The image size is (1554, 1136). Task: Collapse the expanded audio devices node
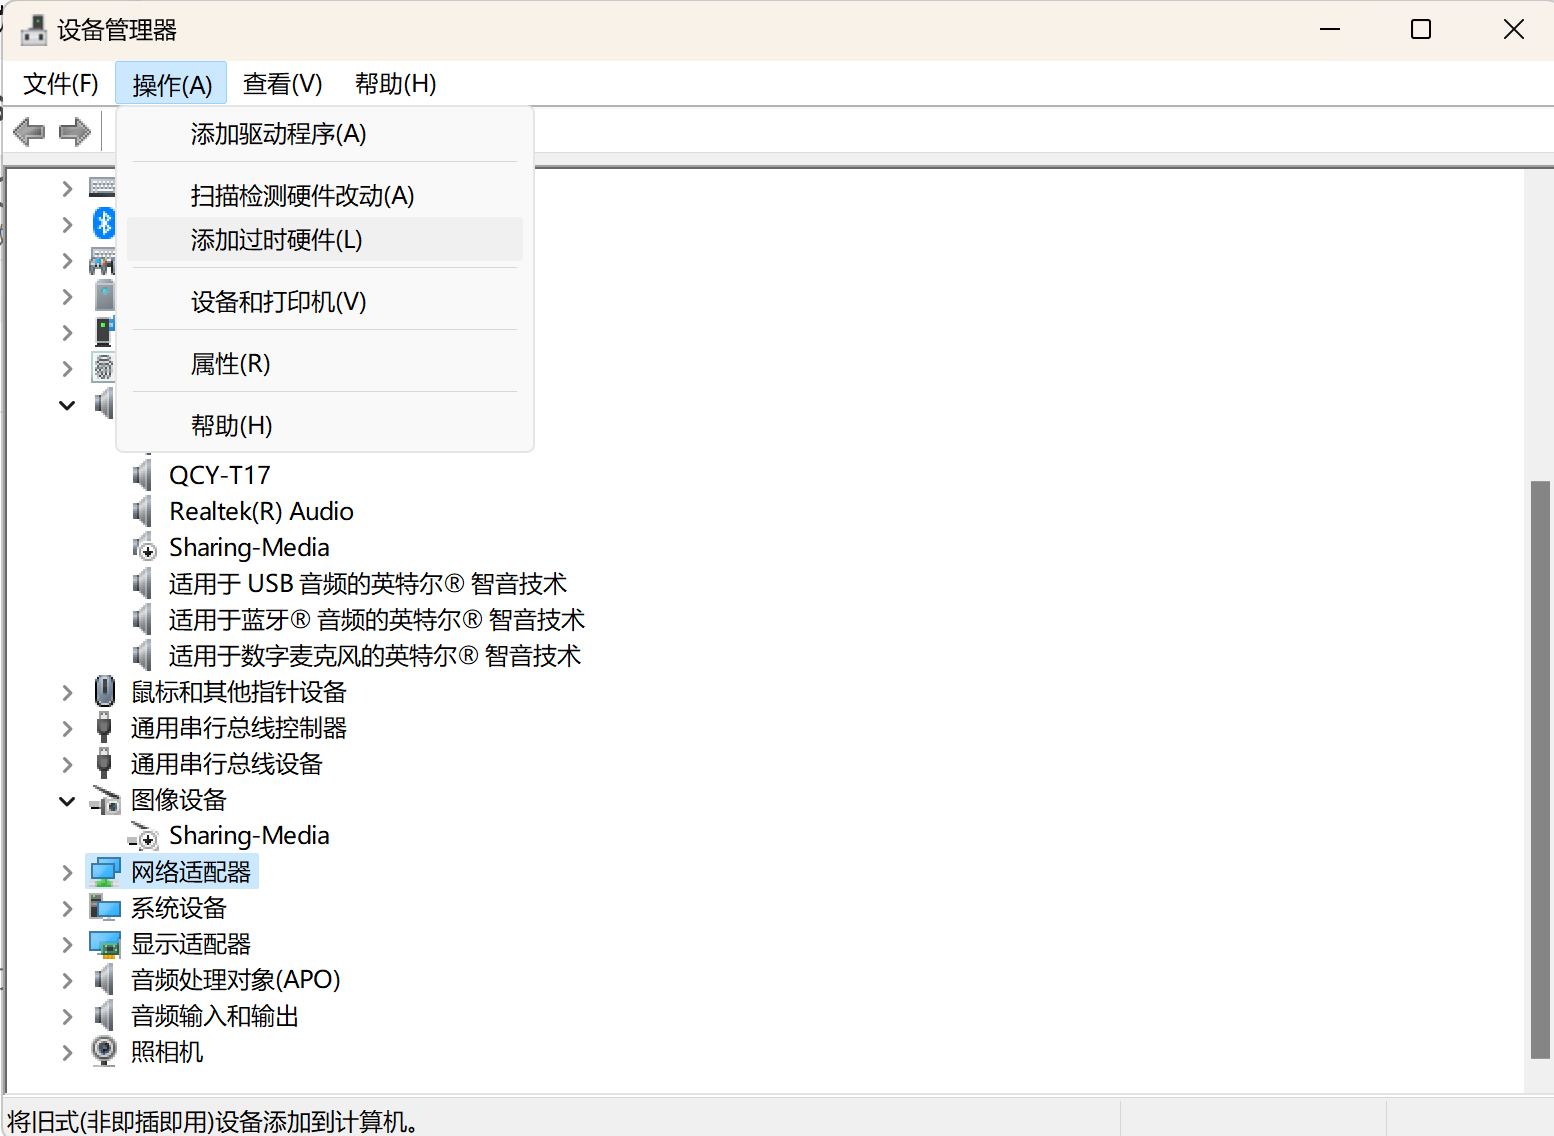(x=67, y=405)
